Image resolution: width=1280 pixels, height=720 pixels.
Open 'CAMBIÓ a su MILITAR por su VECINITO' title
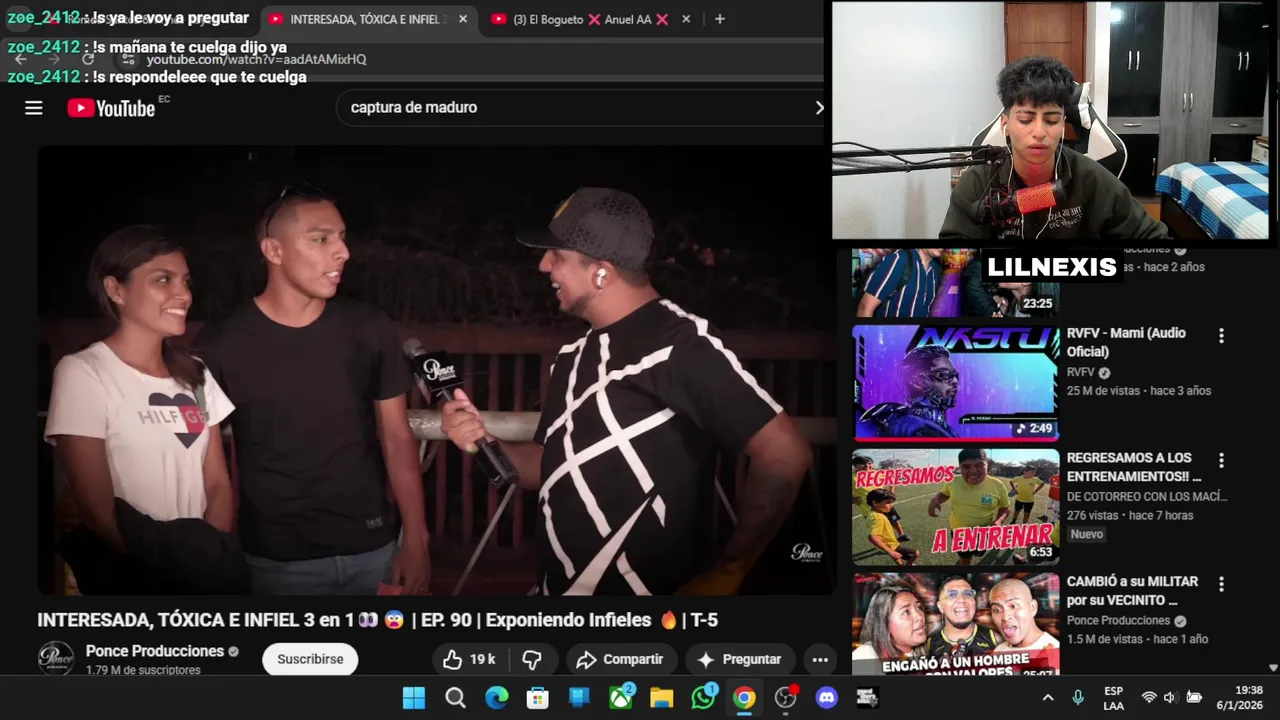pyautogui.click(x=1132, y=590)
